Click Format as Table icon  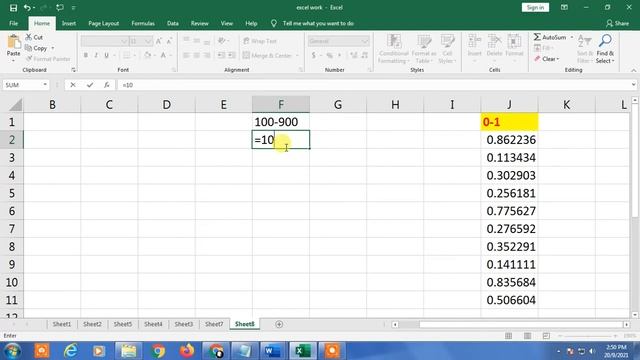pyautogui.click(x=424, y=49)
